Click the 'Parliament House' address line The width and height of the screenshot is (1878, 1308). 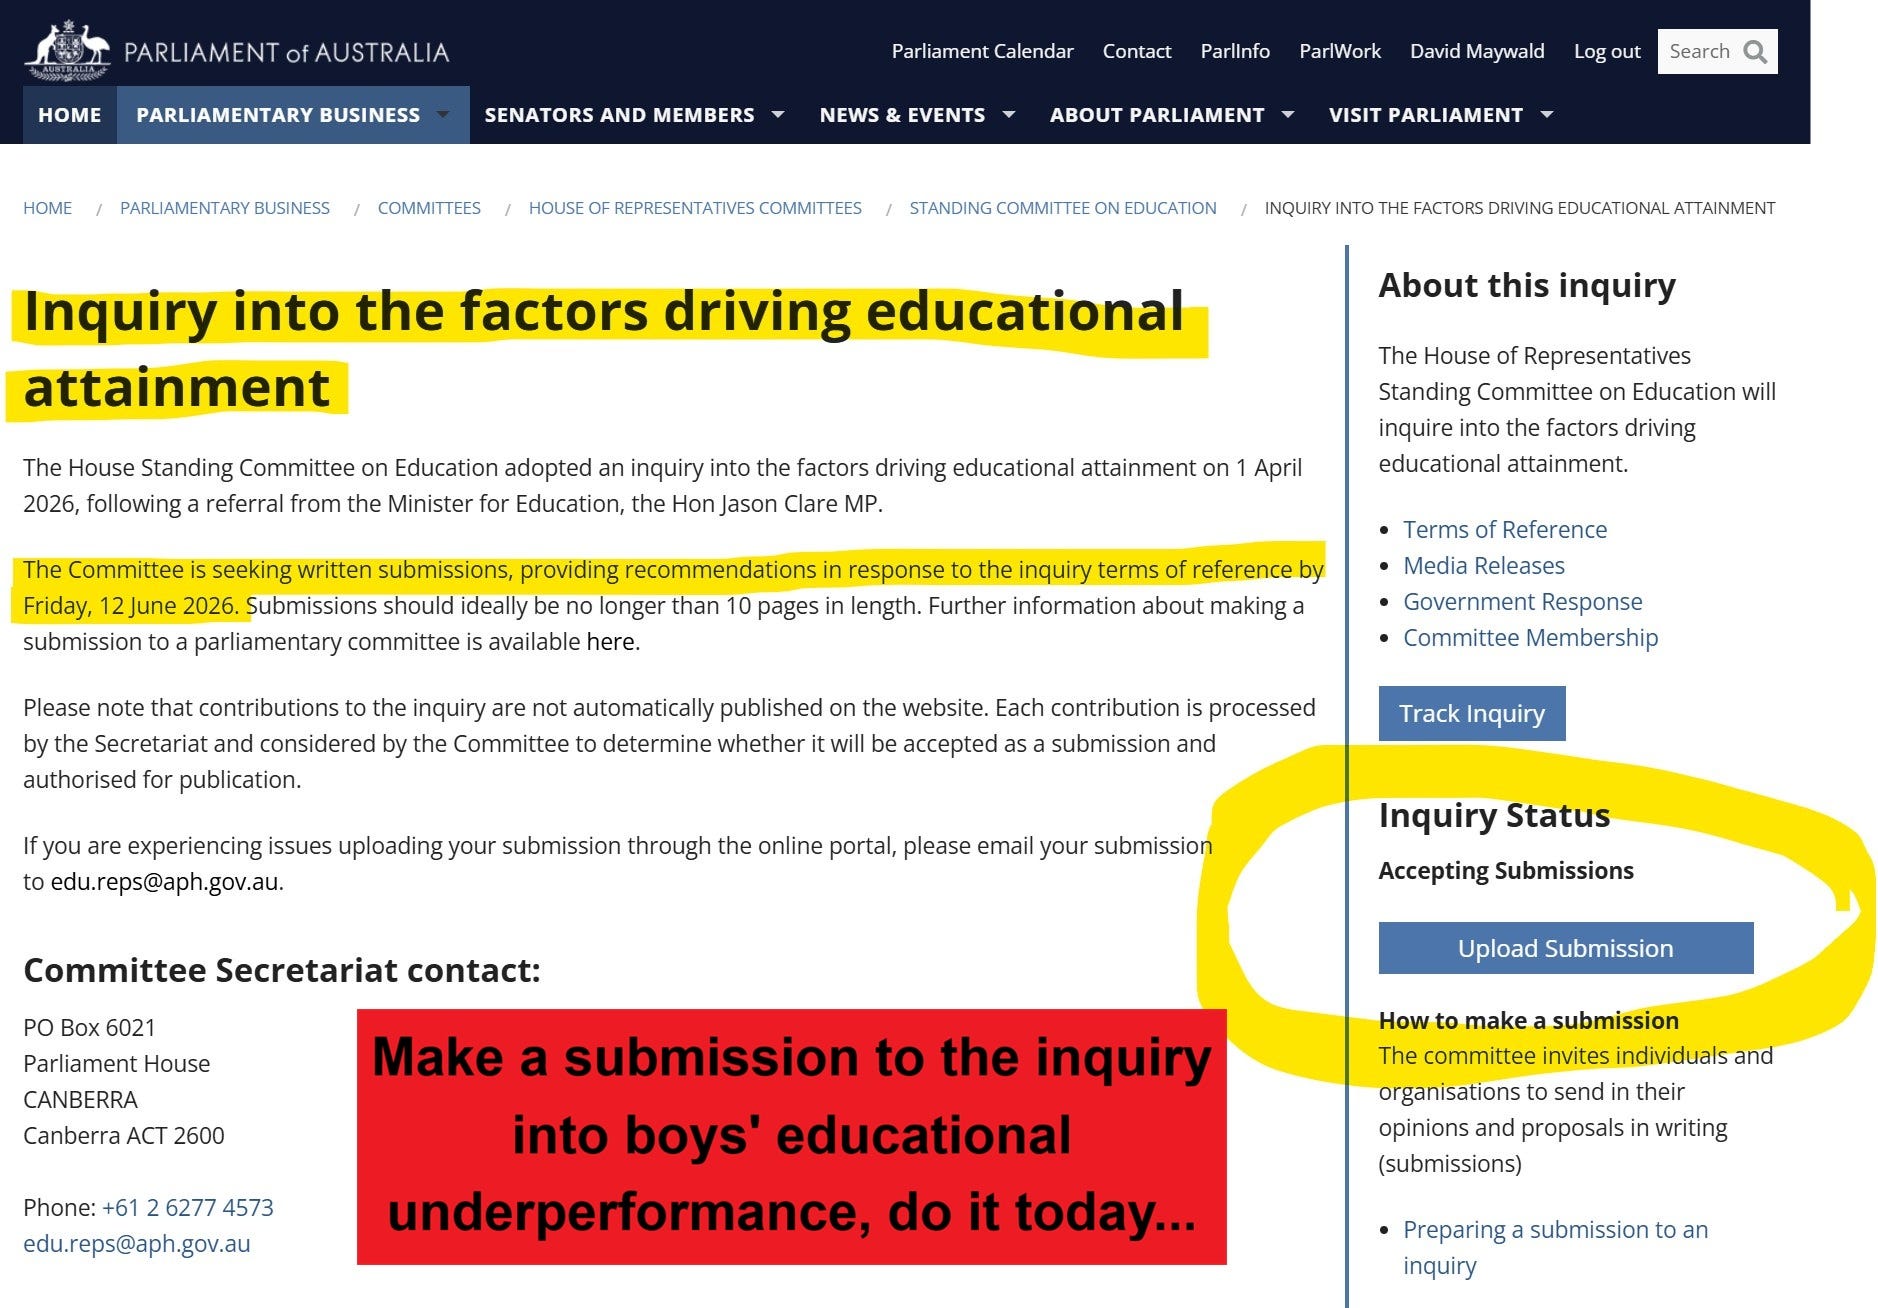coord(117,1064)
